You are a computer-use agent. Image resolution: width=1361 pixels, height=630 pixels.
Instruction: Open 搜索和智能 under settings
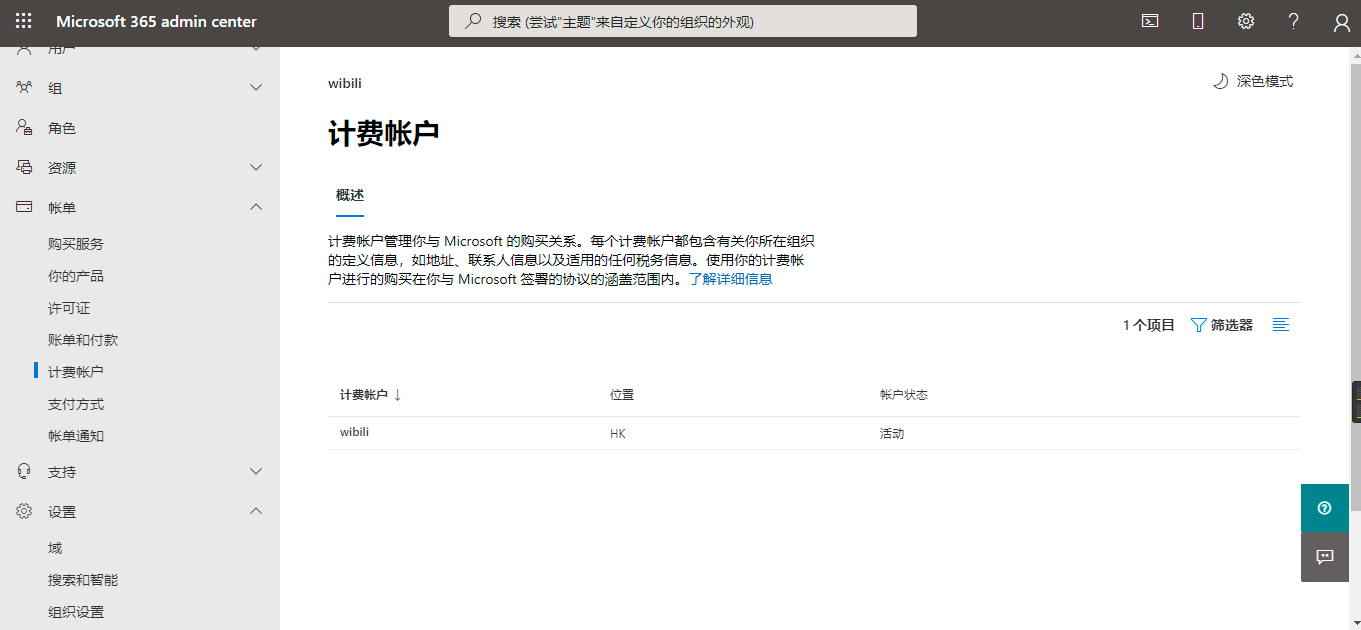[83, 580]
